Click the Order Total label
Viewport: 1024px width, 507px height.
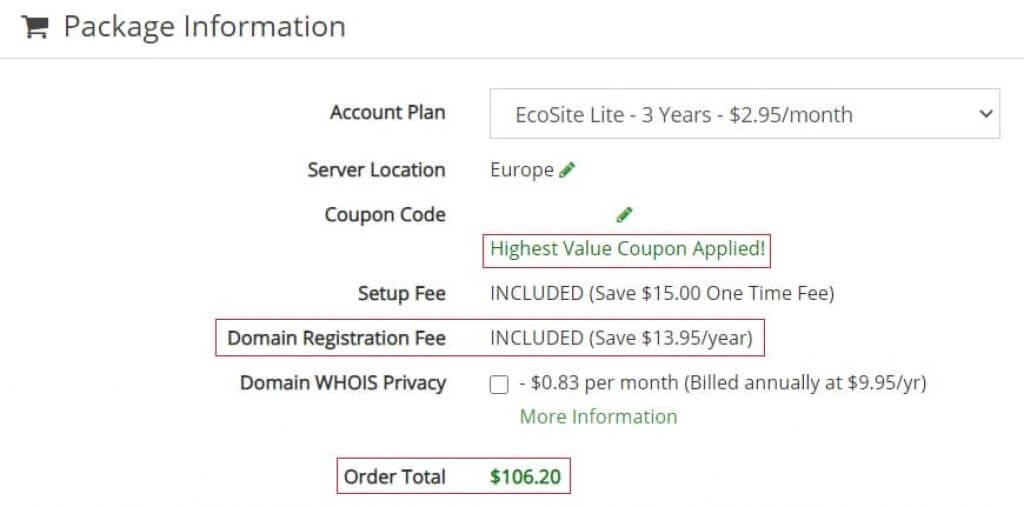pos(394,476)
